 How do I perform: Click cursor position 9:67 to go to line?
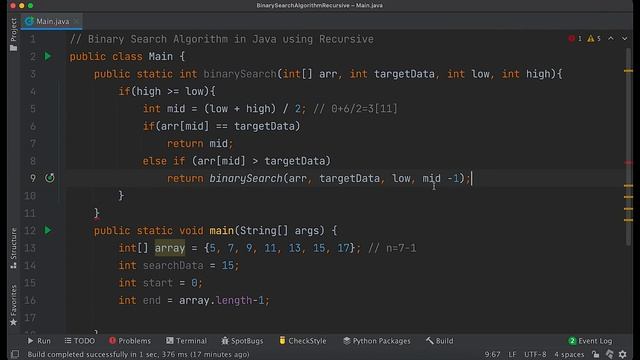click(492, 354)
